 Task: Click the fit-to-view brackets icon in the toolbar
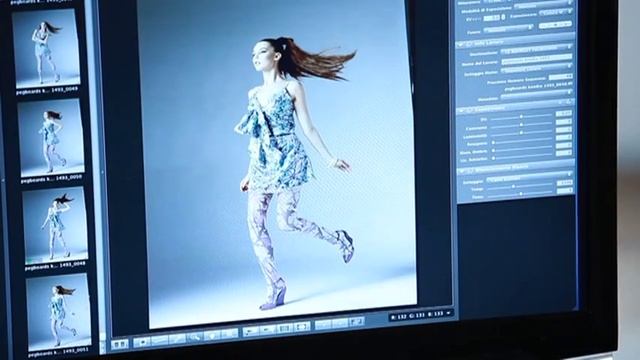click(x=302, y=327)
